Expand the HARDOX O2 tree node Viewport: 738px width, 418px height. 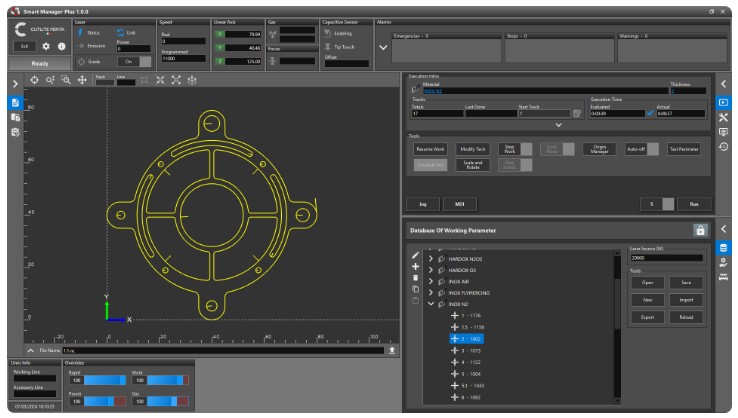(431, 270)
